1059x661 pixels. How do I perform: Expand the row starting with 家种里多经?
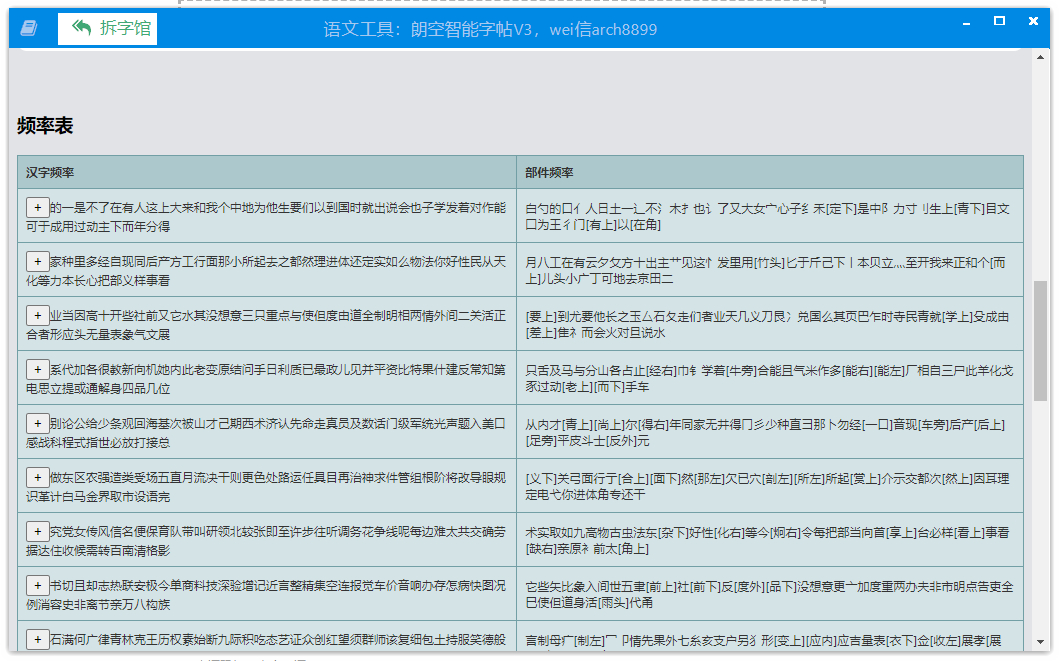coord(38,261)
